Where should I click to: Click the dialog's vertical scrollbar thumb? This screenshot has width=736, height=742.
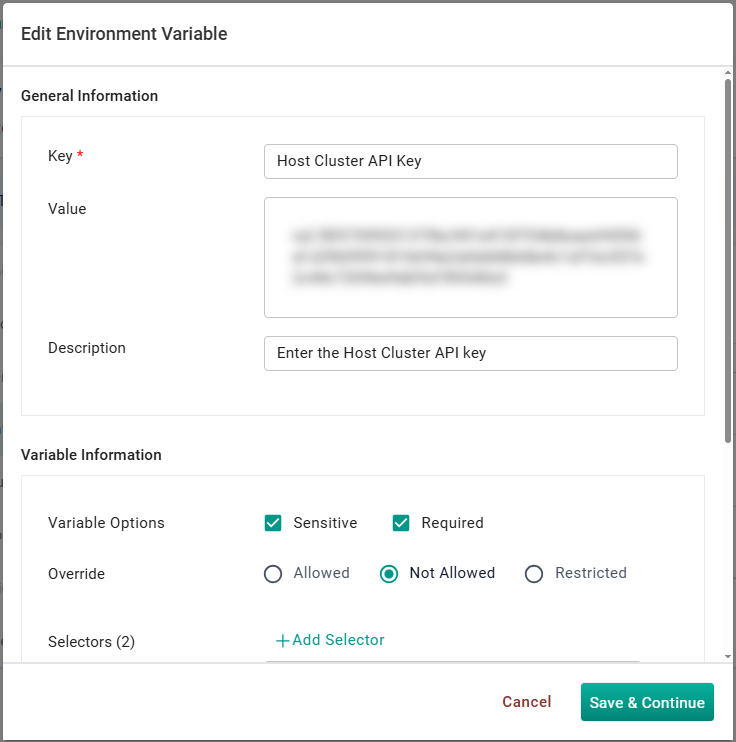pyautogui.click(x=727, y=261)
